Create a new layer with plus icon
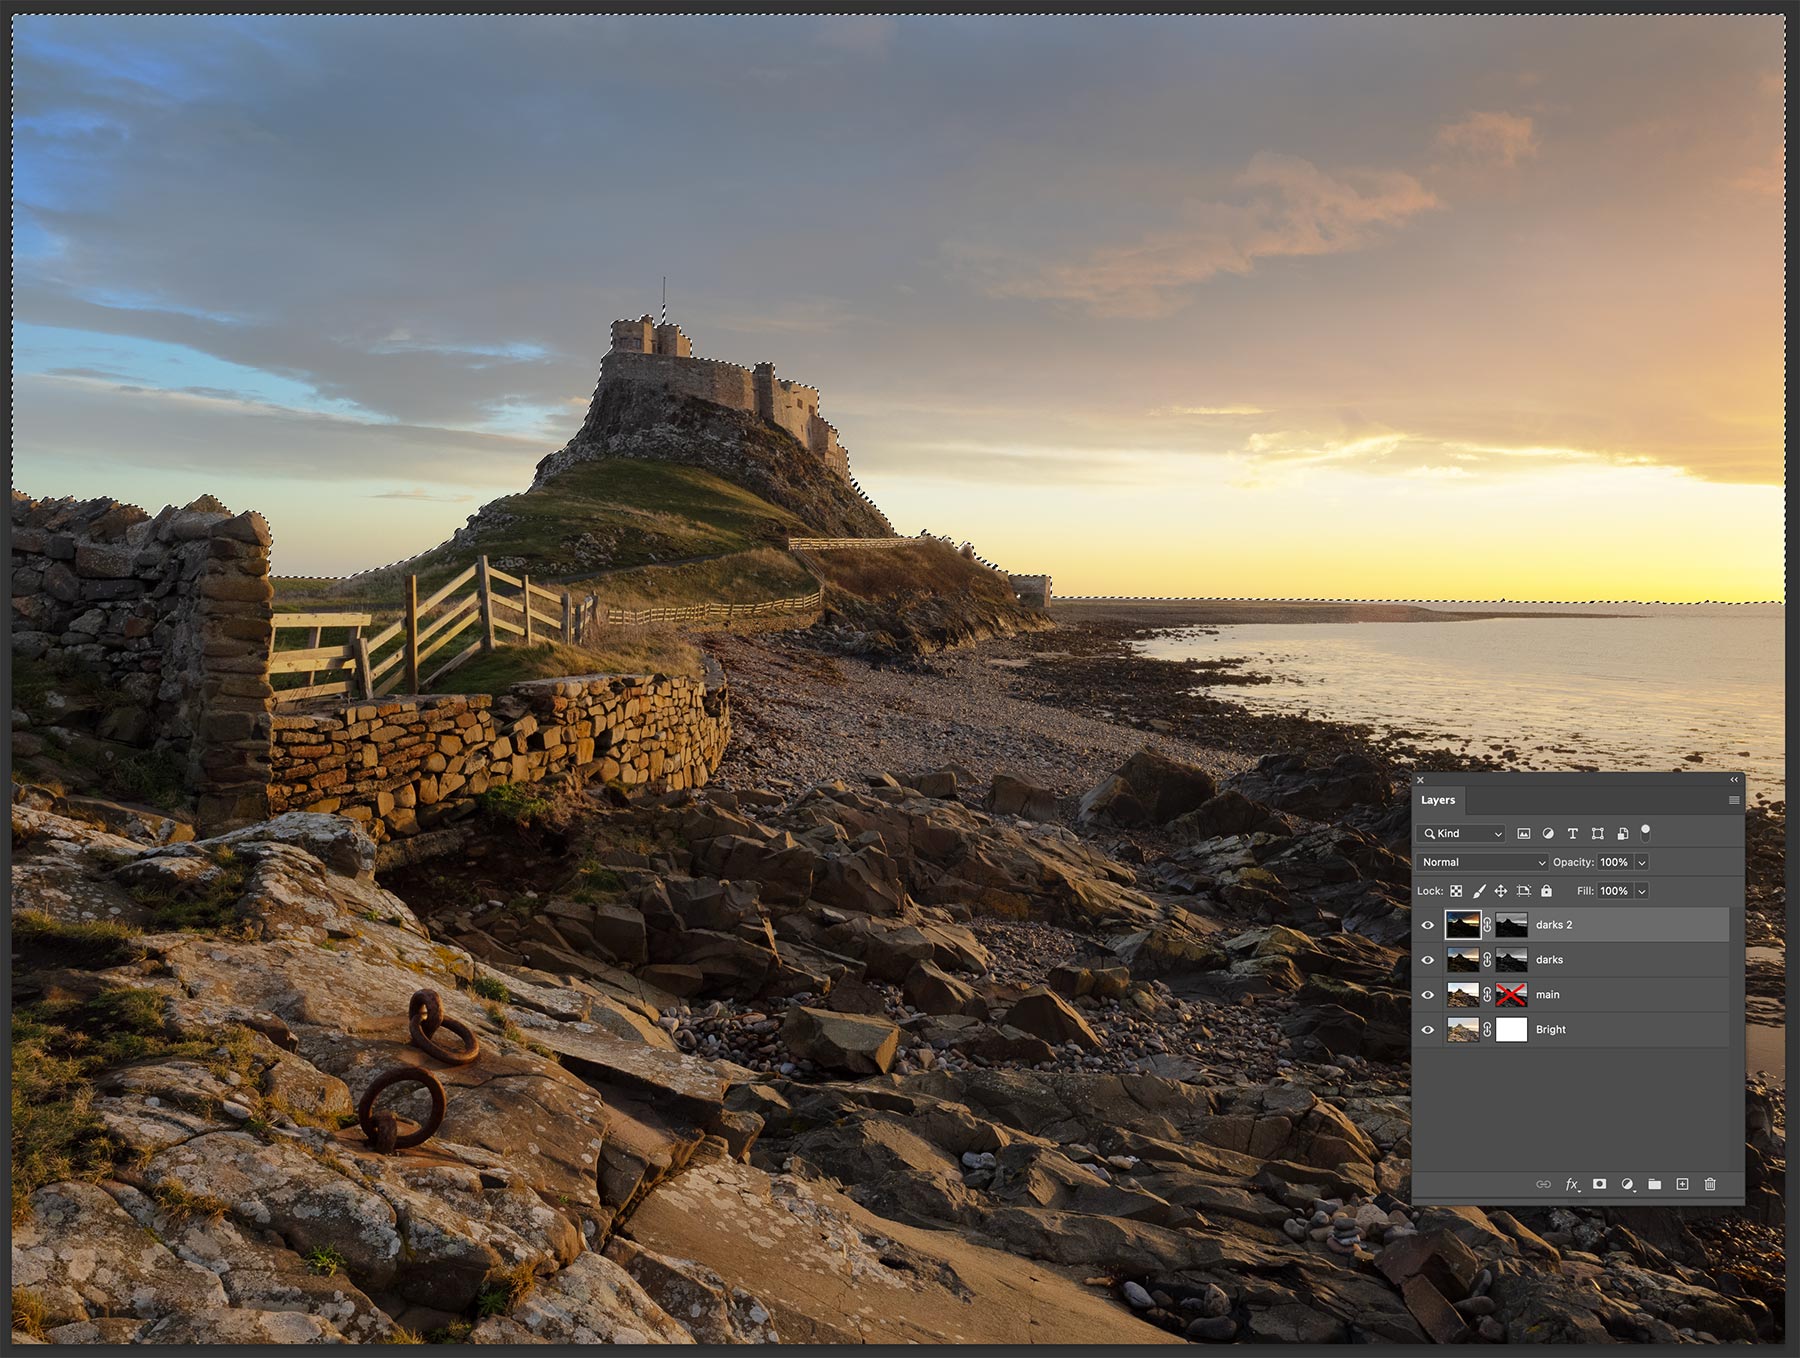Viewport: 1800px width, 1358px height. [x=1682, y=1184]
